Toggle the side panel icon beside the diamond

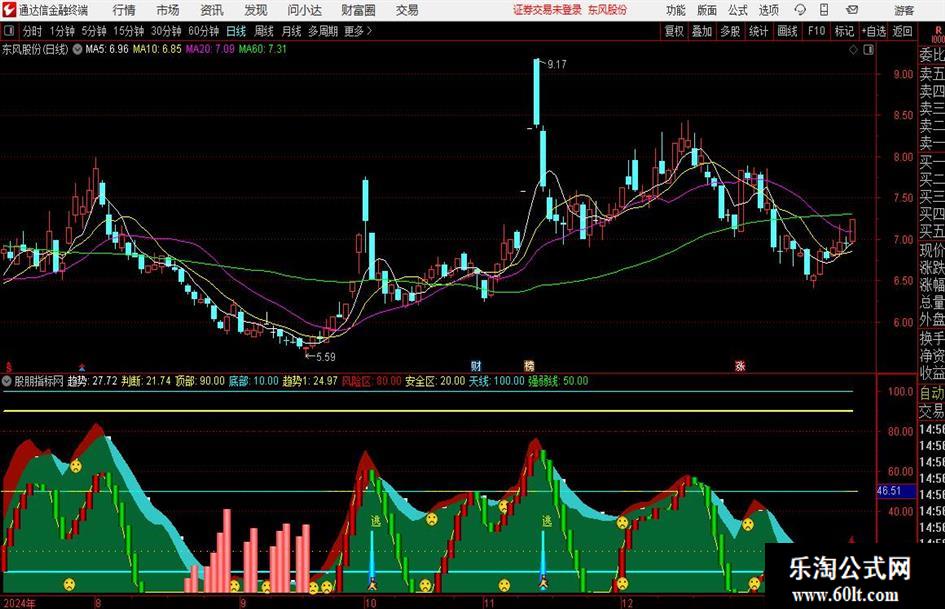[x=868, y=50]
